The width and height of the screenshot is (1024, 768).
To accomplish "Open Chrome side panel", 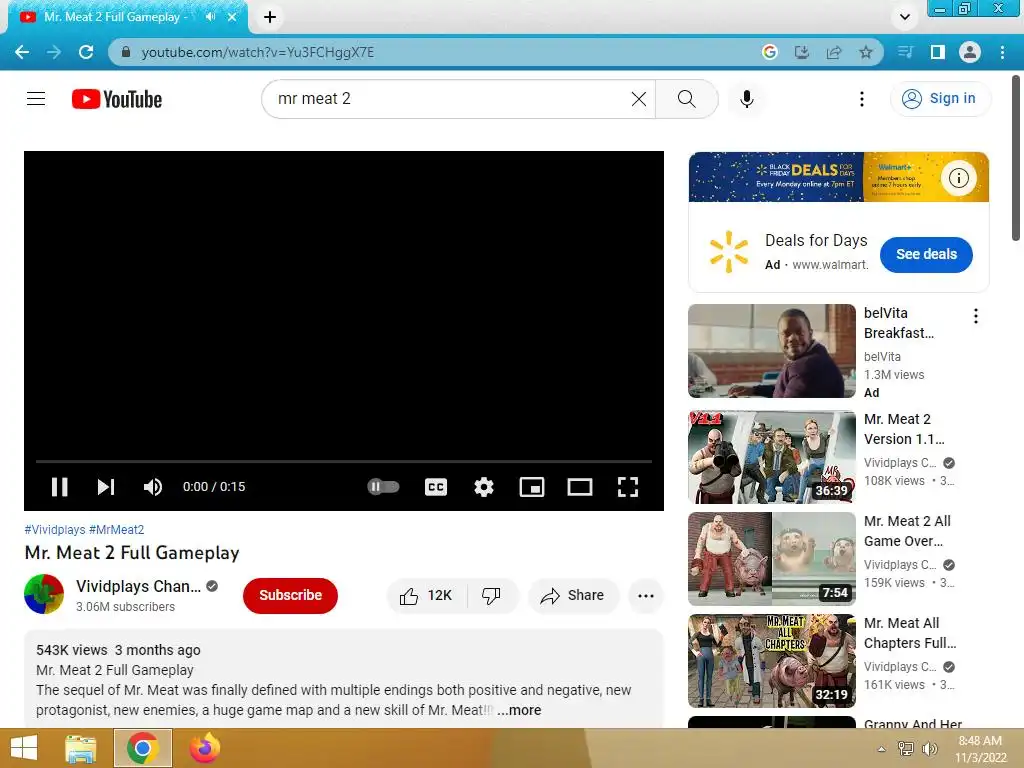I will click(x=938, y=52).
